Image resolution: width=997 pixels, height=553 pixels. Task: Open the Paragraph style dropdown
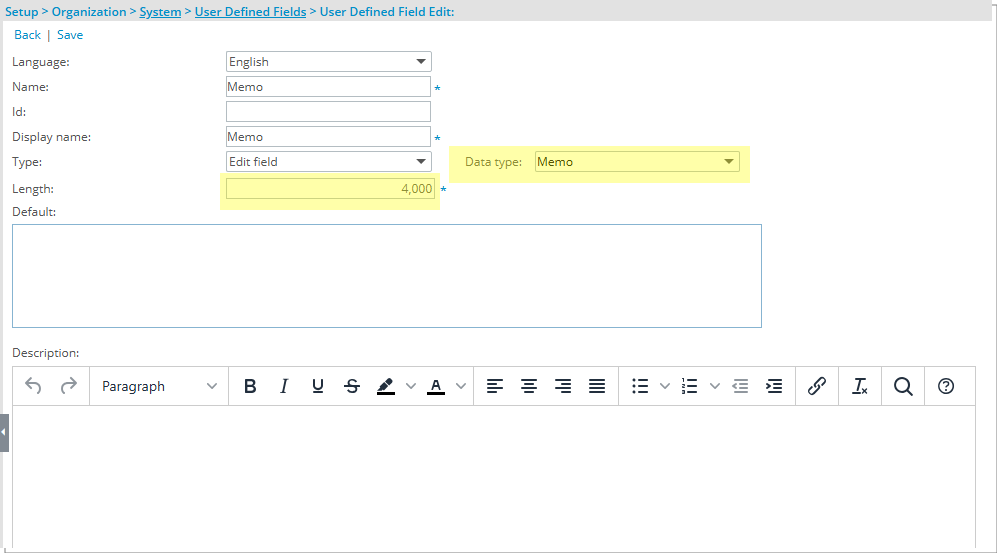coord(159,386)
